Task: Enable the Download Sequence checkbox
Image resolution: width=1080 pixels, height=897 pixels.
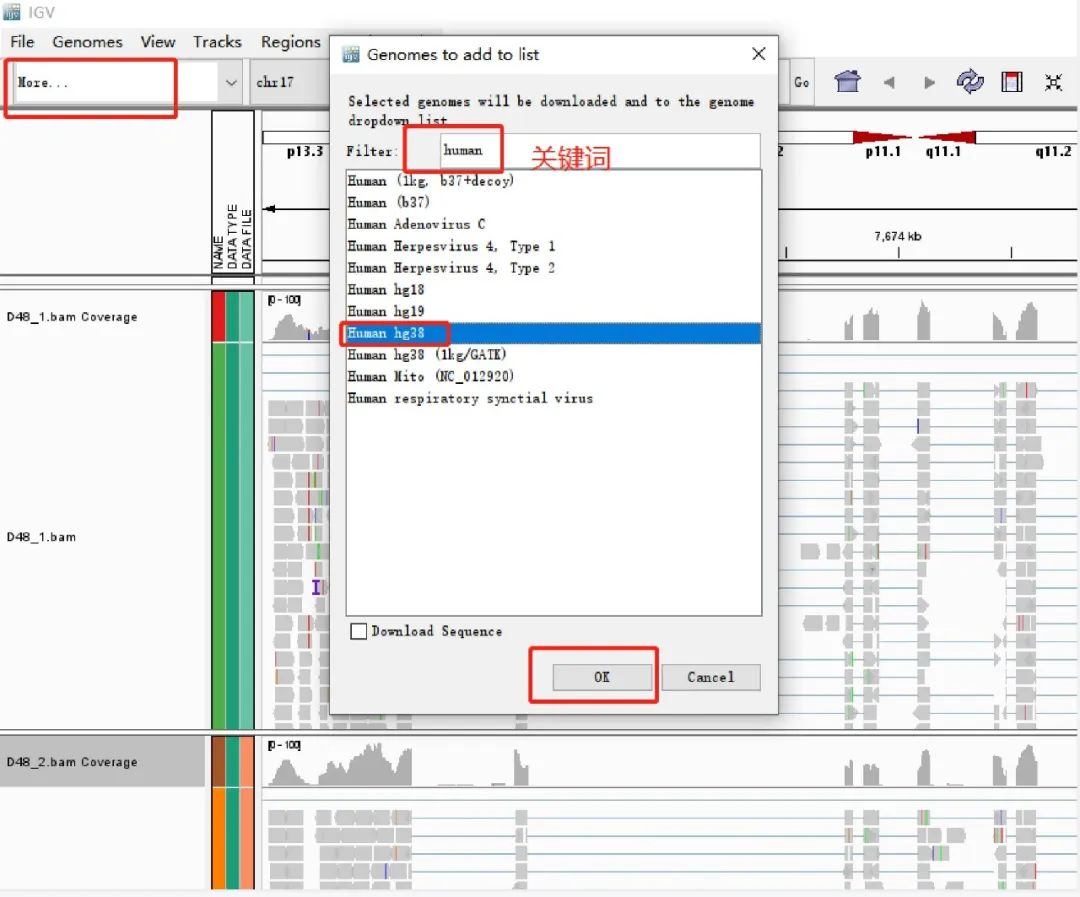Action: [358, 631]
